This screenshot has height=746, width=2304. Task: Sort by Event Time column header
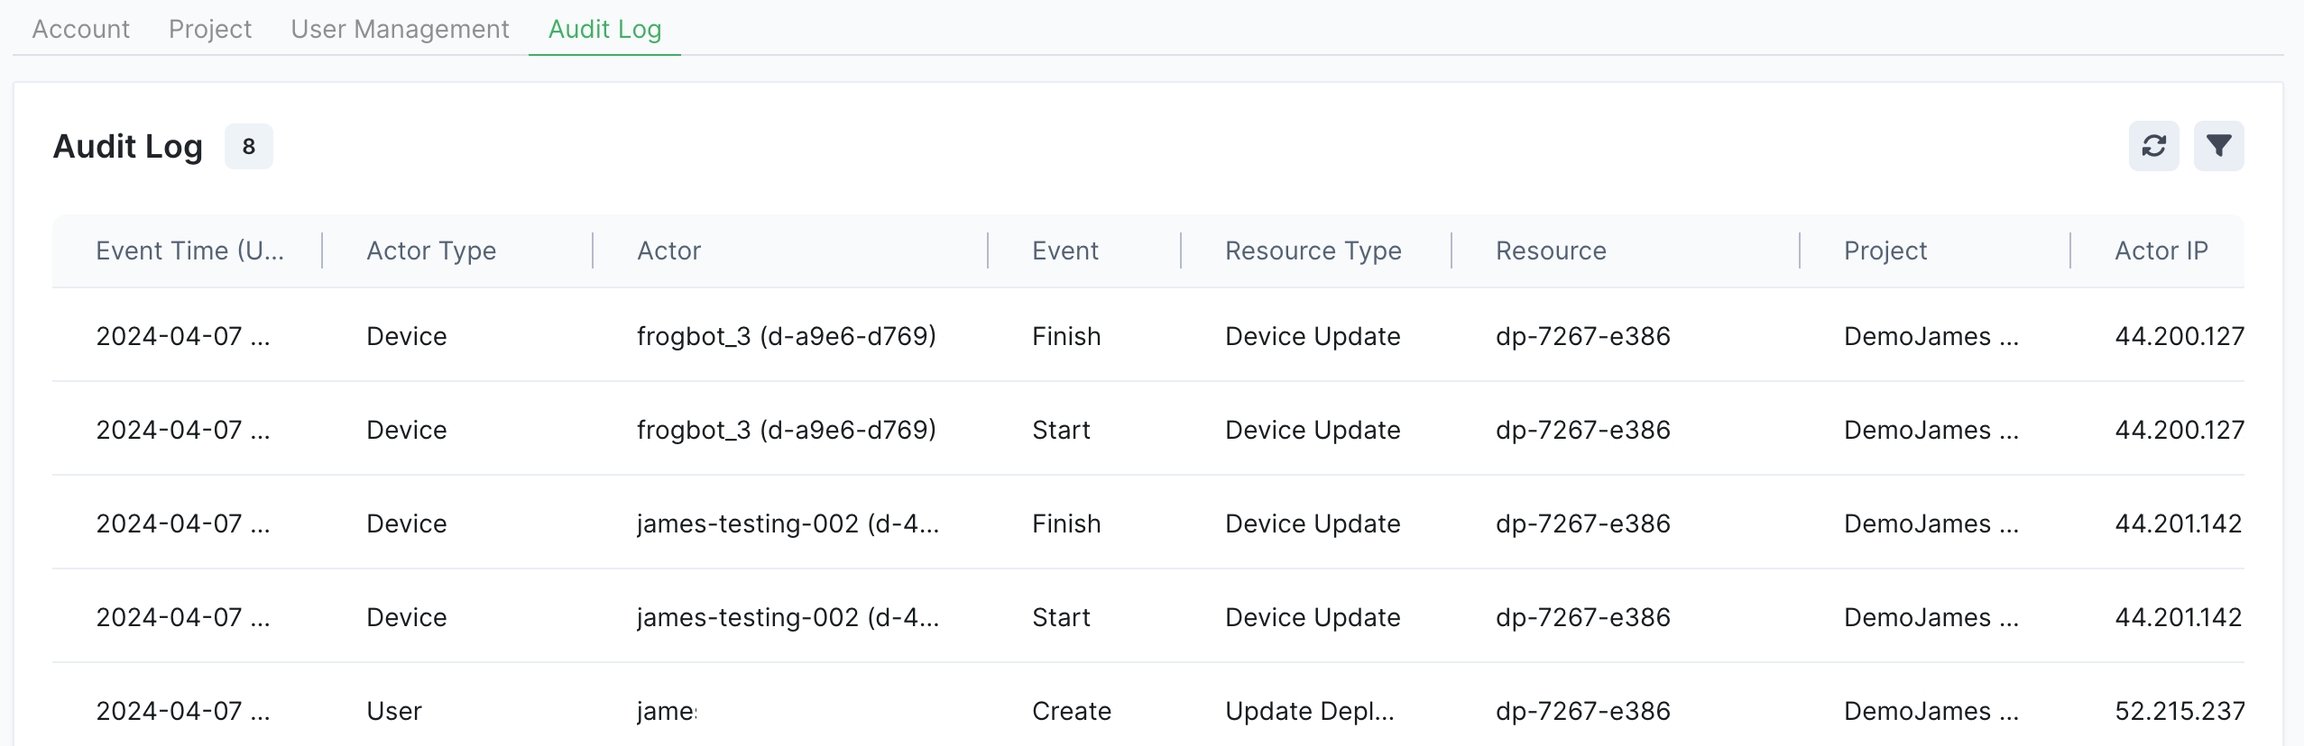[x=189, y=250]
